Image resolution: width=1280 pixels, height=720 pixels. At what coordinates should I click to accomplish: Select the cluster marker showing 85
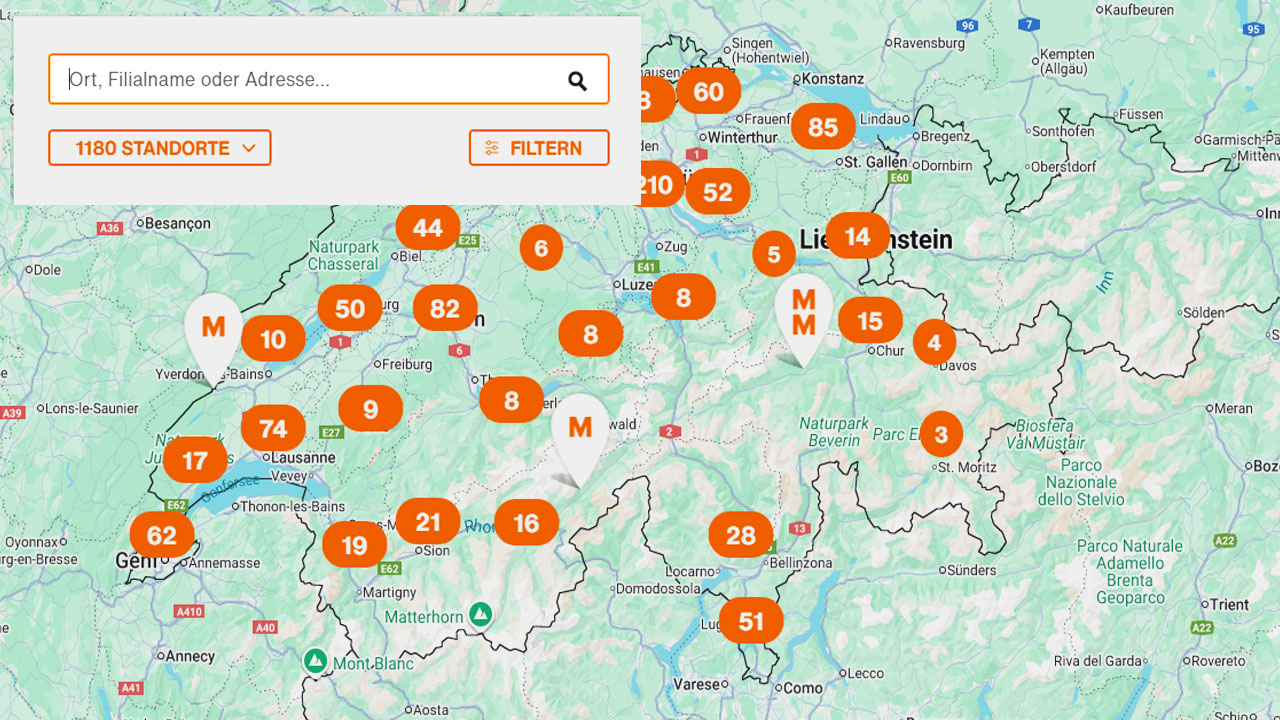click(x=823, y=127)
